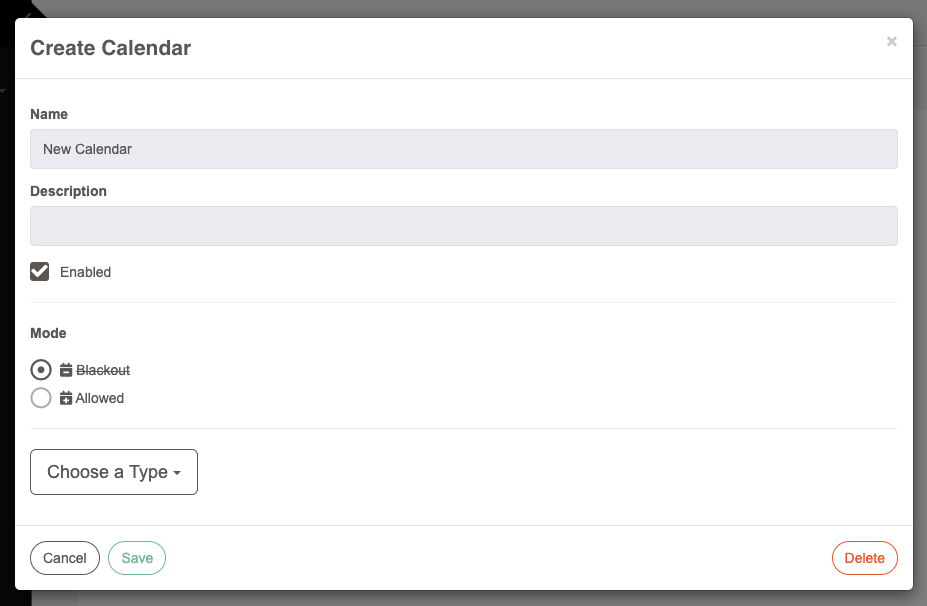
Task: Click the red Delete button
Action: (x=864, y=558)
